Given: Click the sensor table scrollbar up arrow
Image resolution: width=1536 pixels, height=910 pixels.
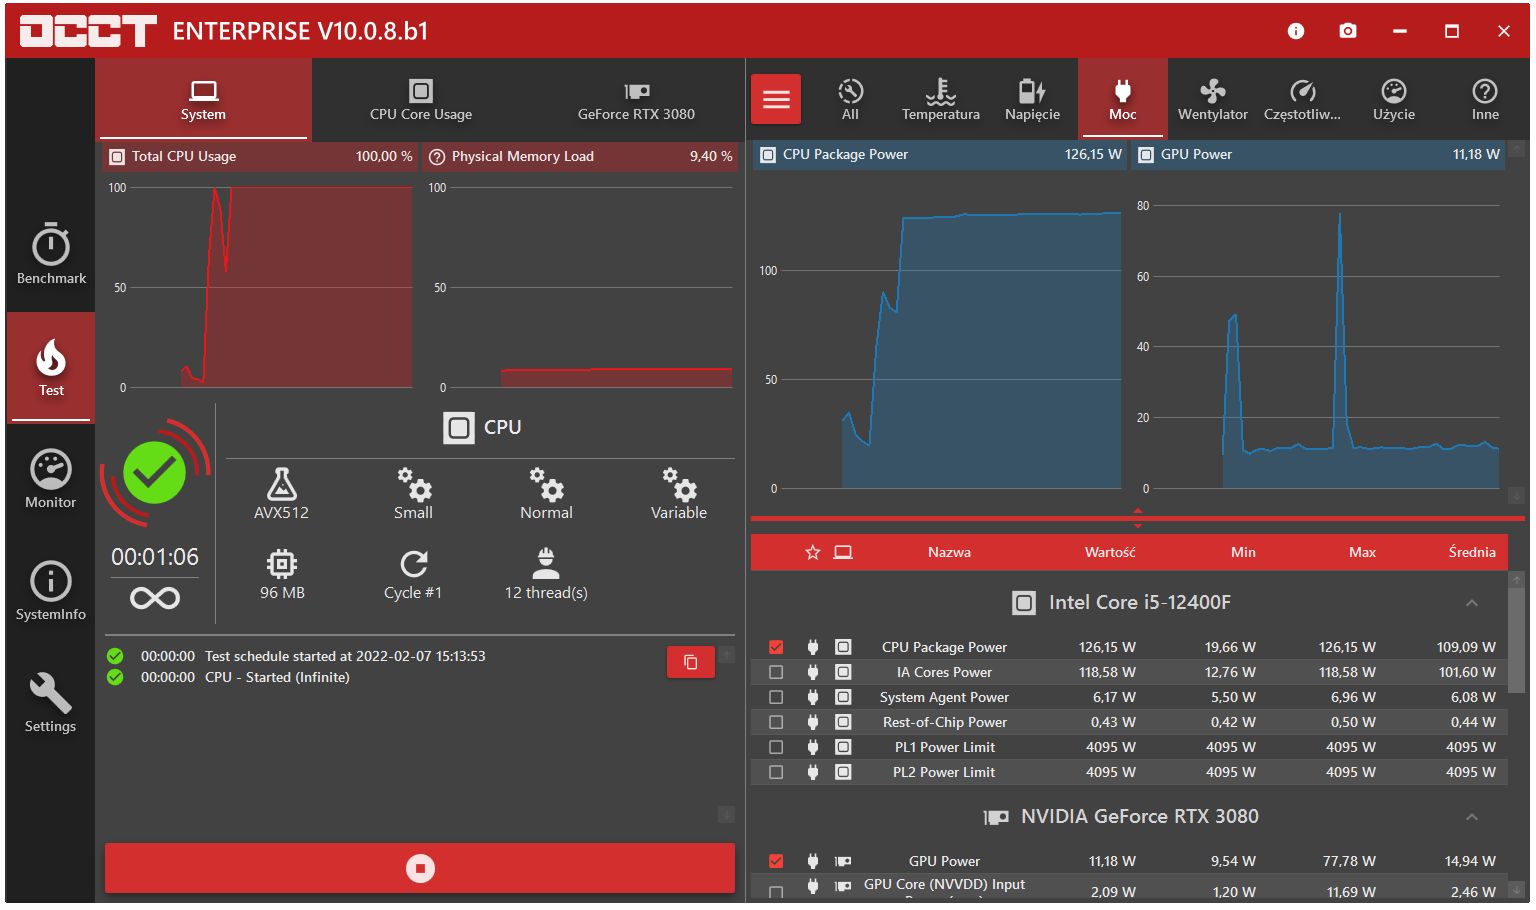Looking at the screenshot, I should pos(1517,579).
